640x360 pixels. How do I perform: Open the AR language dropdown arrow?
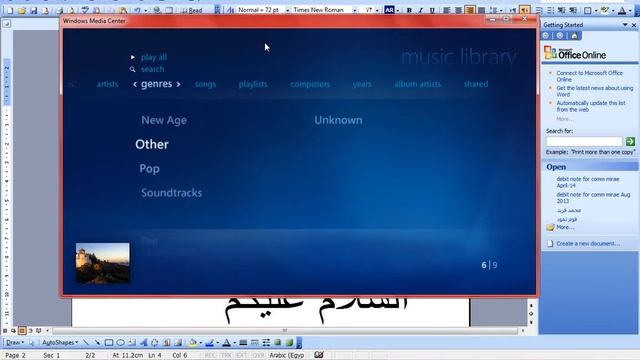(398, 10)
